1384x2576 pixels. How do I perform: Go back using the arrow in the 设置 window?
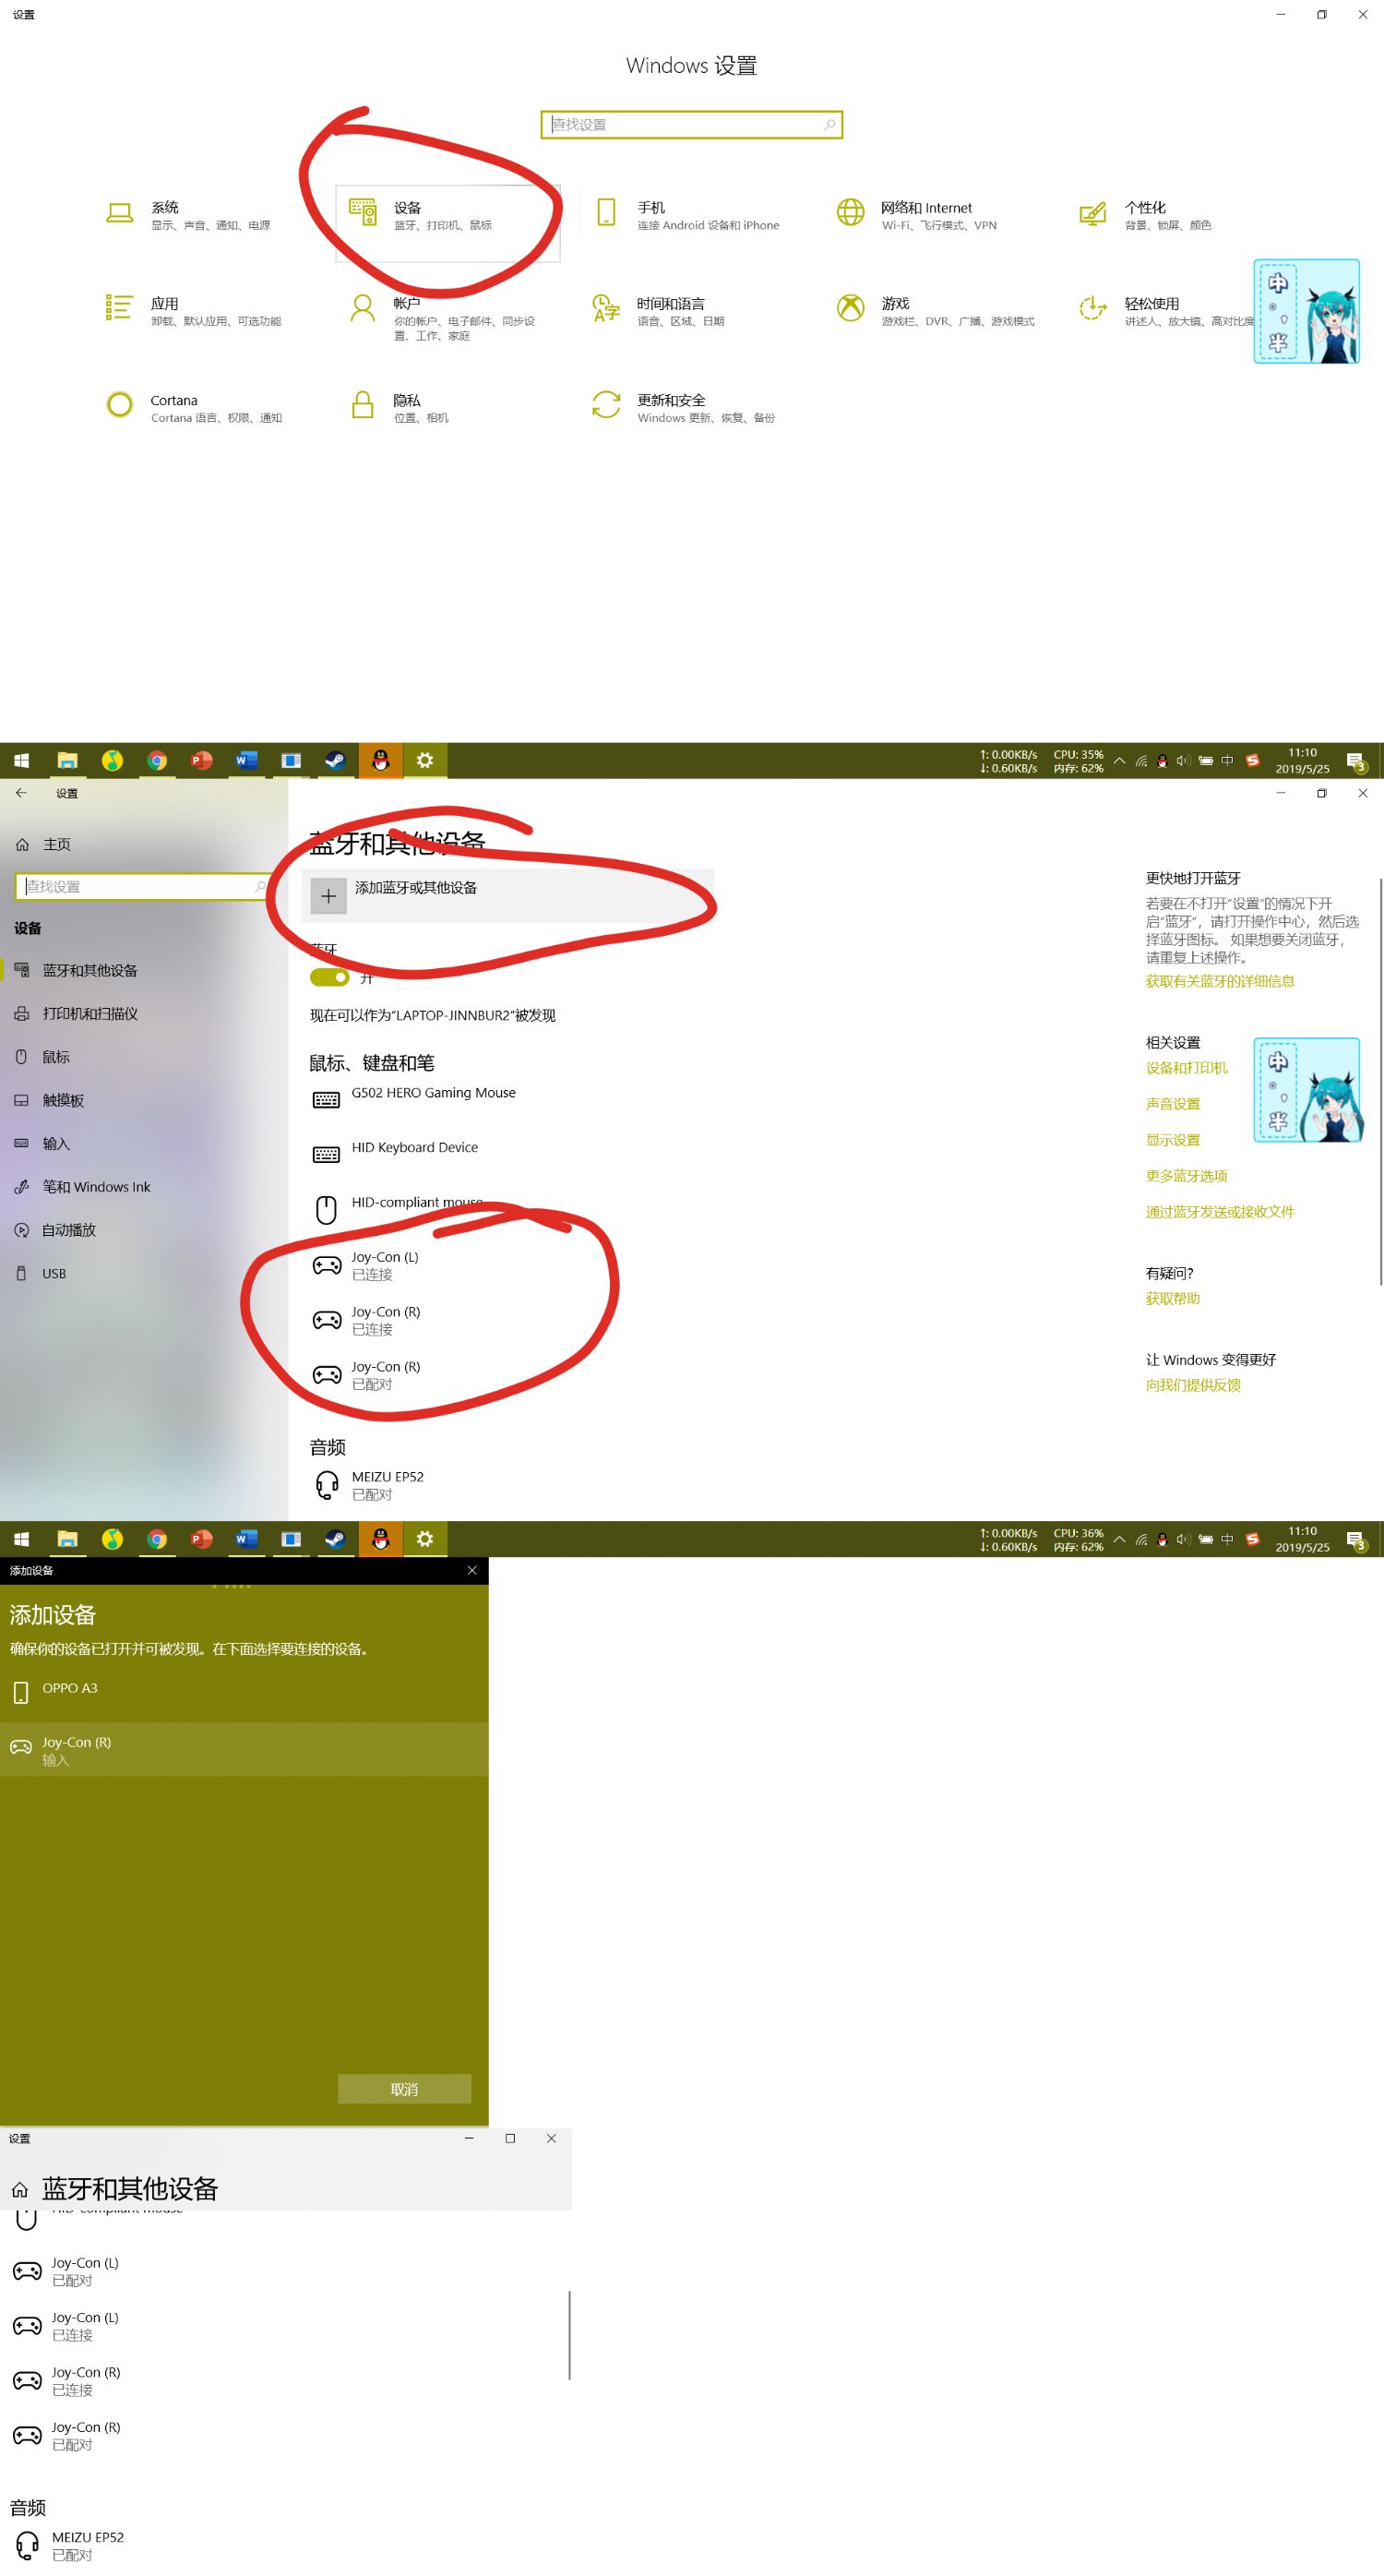point(21,793)
